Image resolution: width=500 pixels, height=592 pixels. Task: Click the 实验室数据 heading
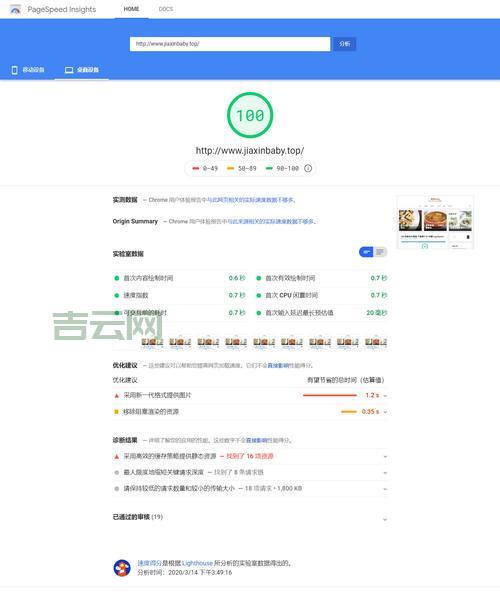pyautogui.click(x=128, y=254)
